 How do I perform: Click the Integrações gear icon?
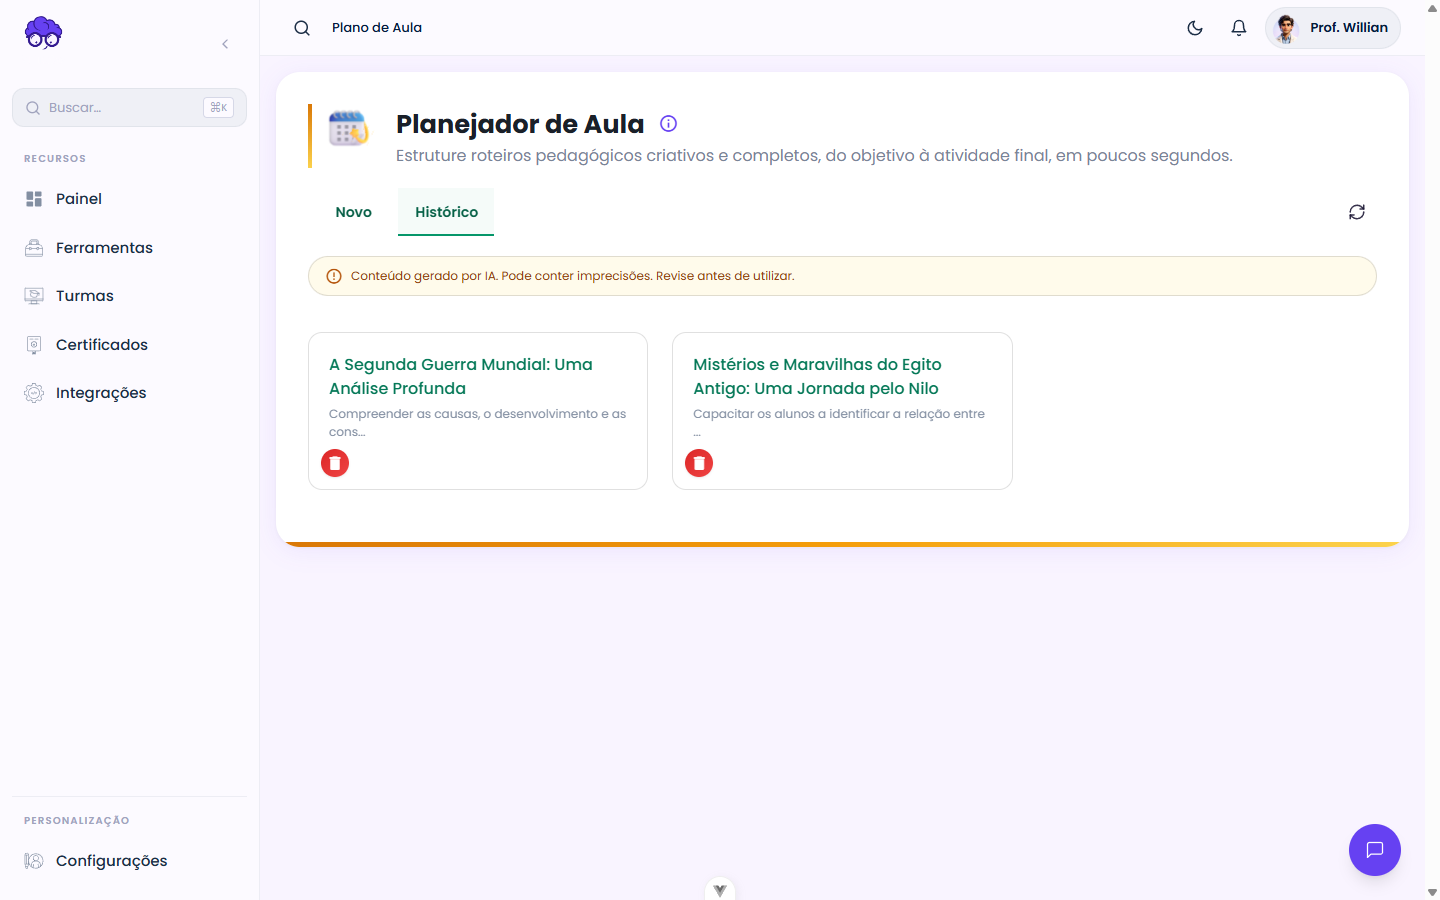pyautogui.click(x=34, y=393)
